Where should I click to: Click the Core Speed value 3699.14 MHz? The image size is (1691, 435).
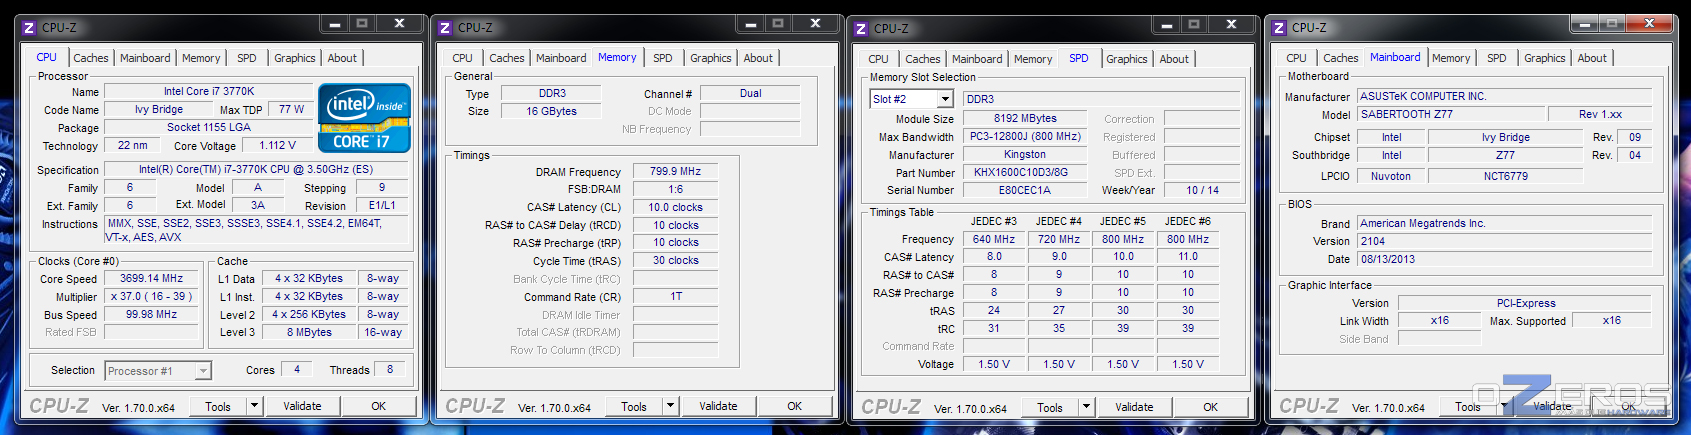[x=151, y=278]
